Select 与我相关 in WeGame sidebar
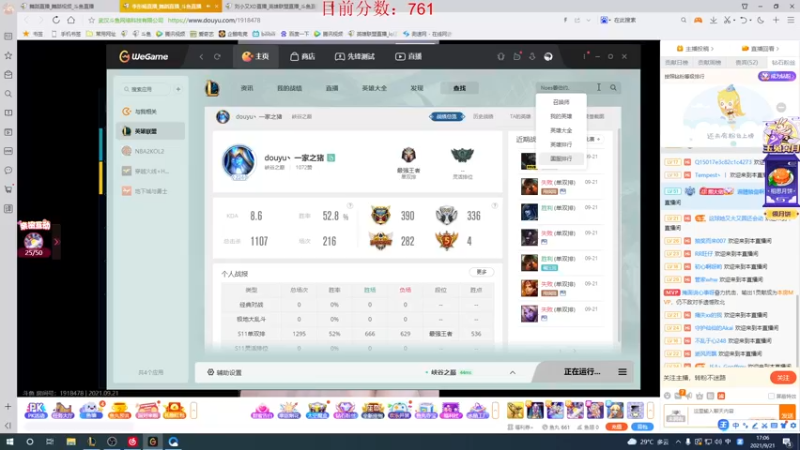 click(150, 111)
